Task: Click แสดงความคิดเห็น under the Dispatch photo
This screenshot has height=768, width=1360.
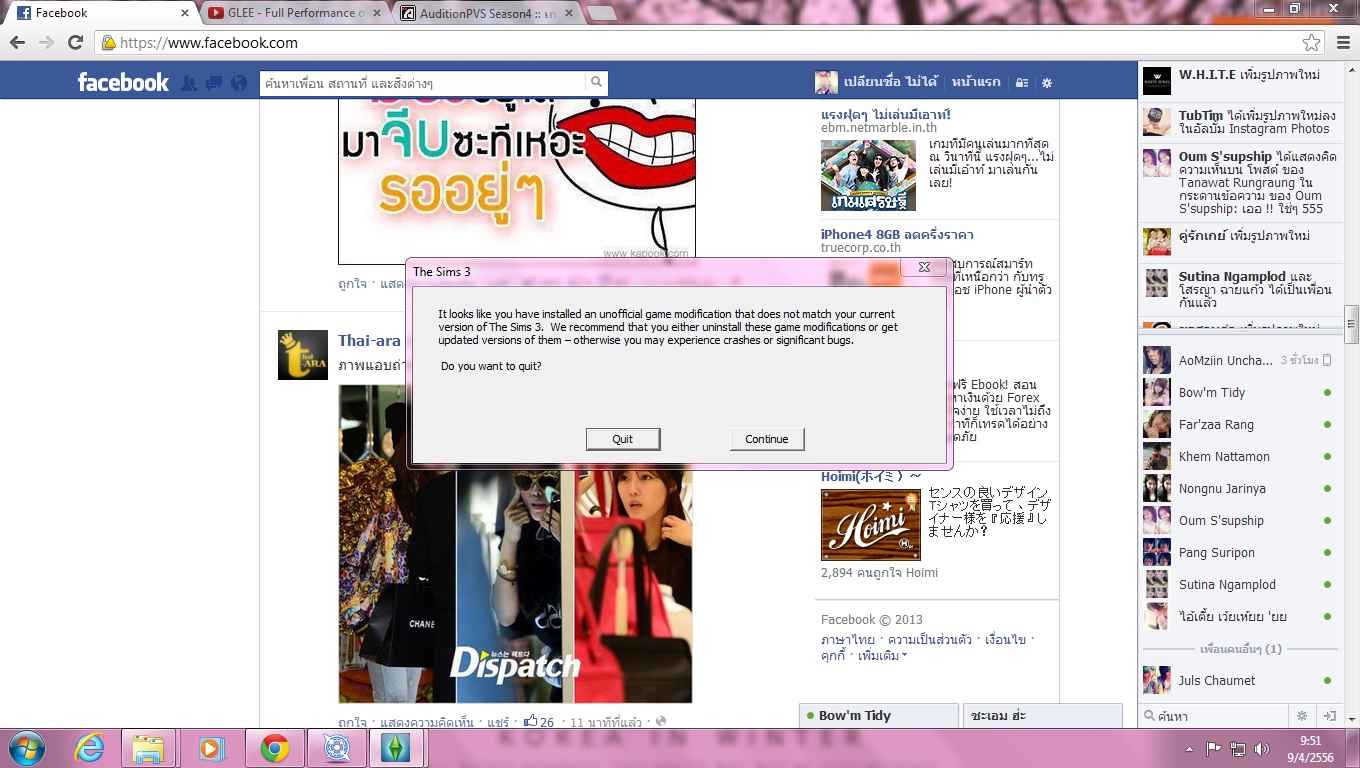Action: 427,722
